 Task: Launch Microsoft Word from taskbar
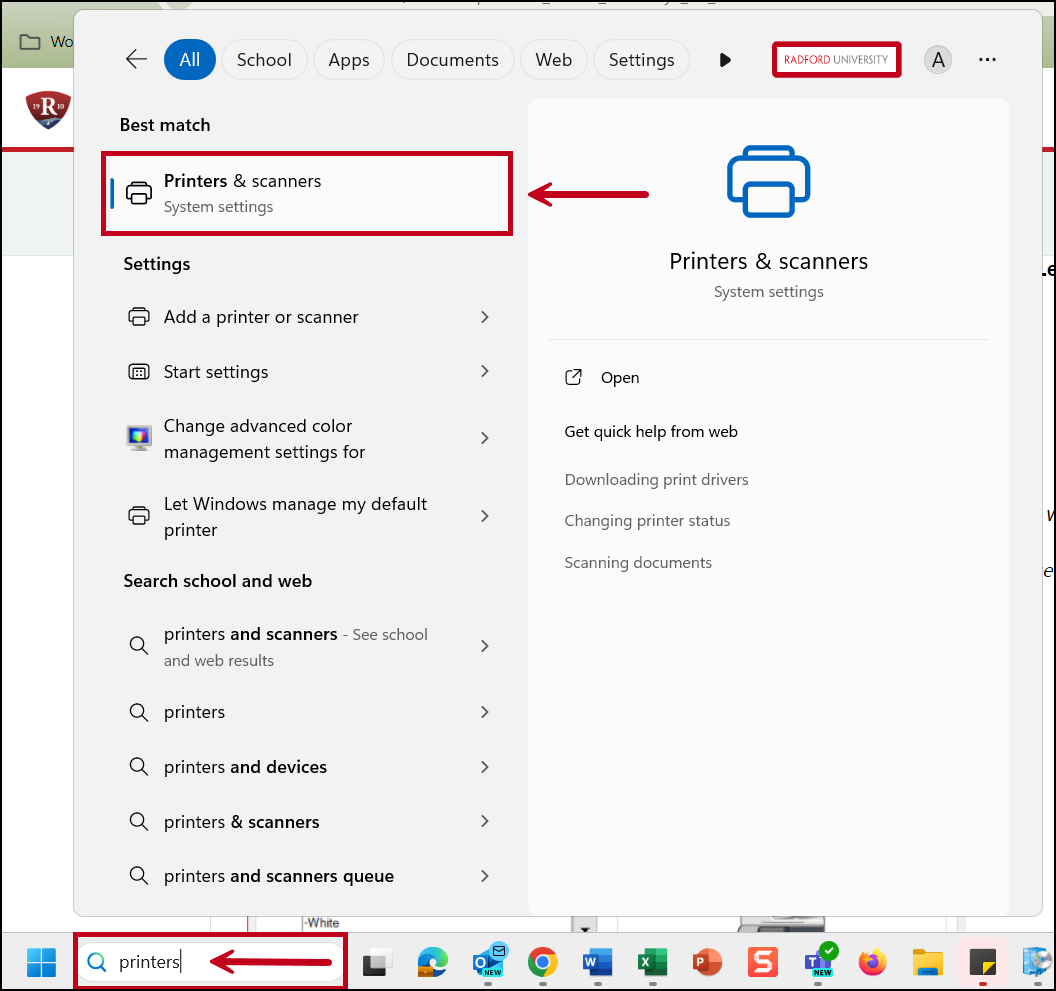[597, 963]
